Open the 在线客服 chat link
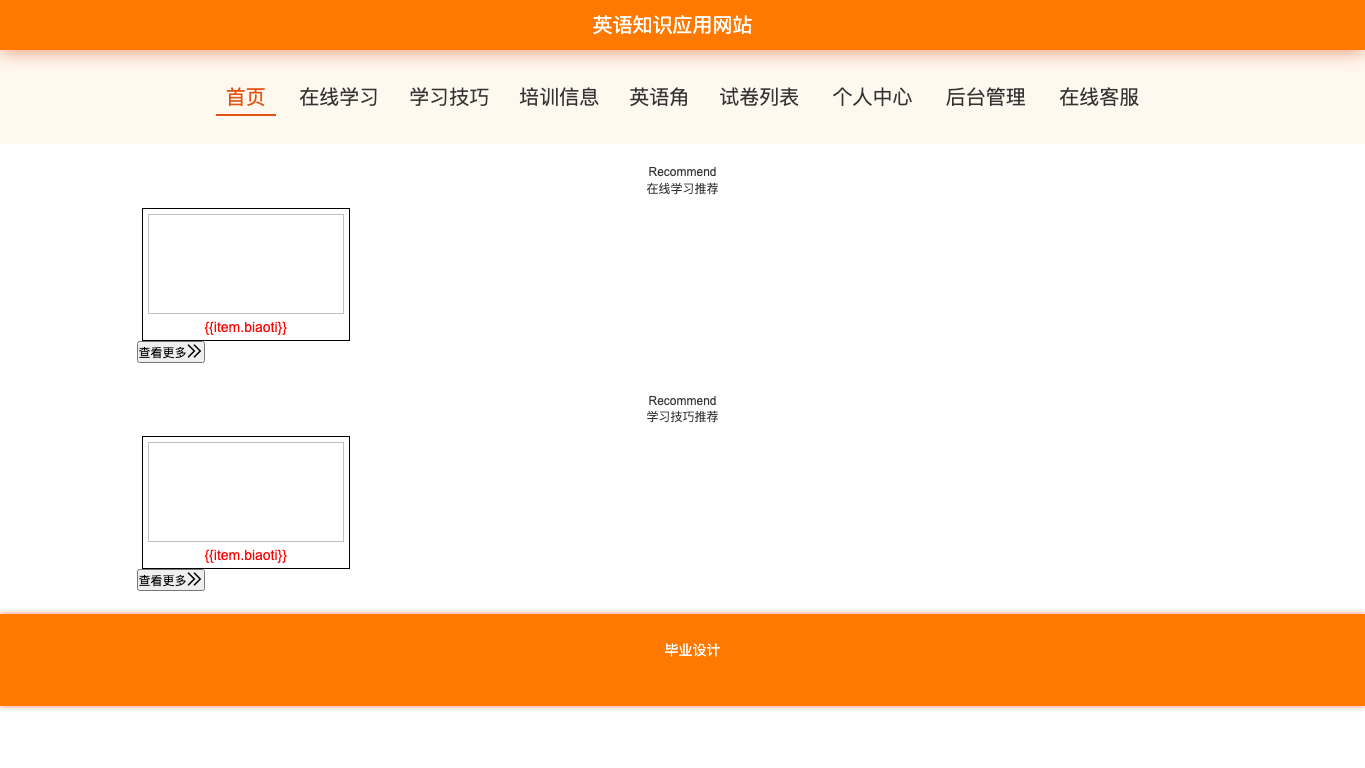The image size is (1365, 768). (x=1099, y=97)
